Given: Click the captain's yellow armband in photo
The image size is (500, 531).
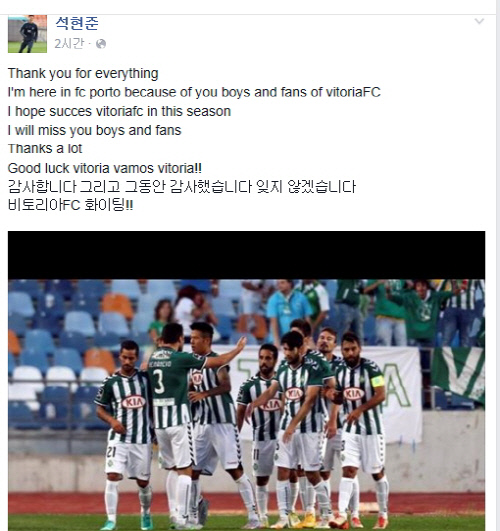Looking at the screenshot, I should pyautogui.click(x=378, y=381).
